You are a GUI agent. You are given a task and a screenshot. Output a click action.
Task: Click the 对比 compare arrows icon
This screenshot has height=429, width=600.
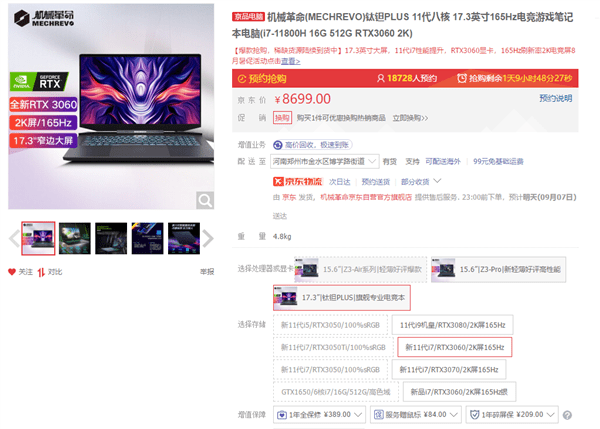coord(41,272)
